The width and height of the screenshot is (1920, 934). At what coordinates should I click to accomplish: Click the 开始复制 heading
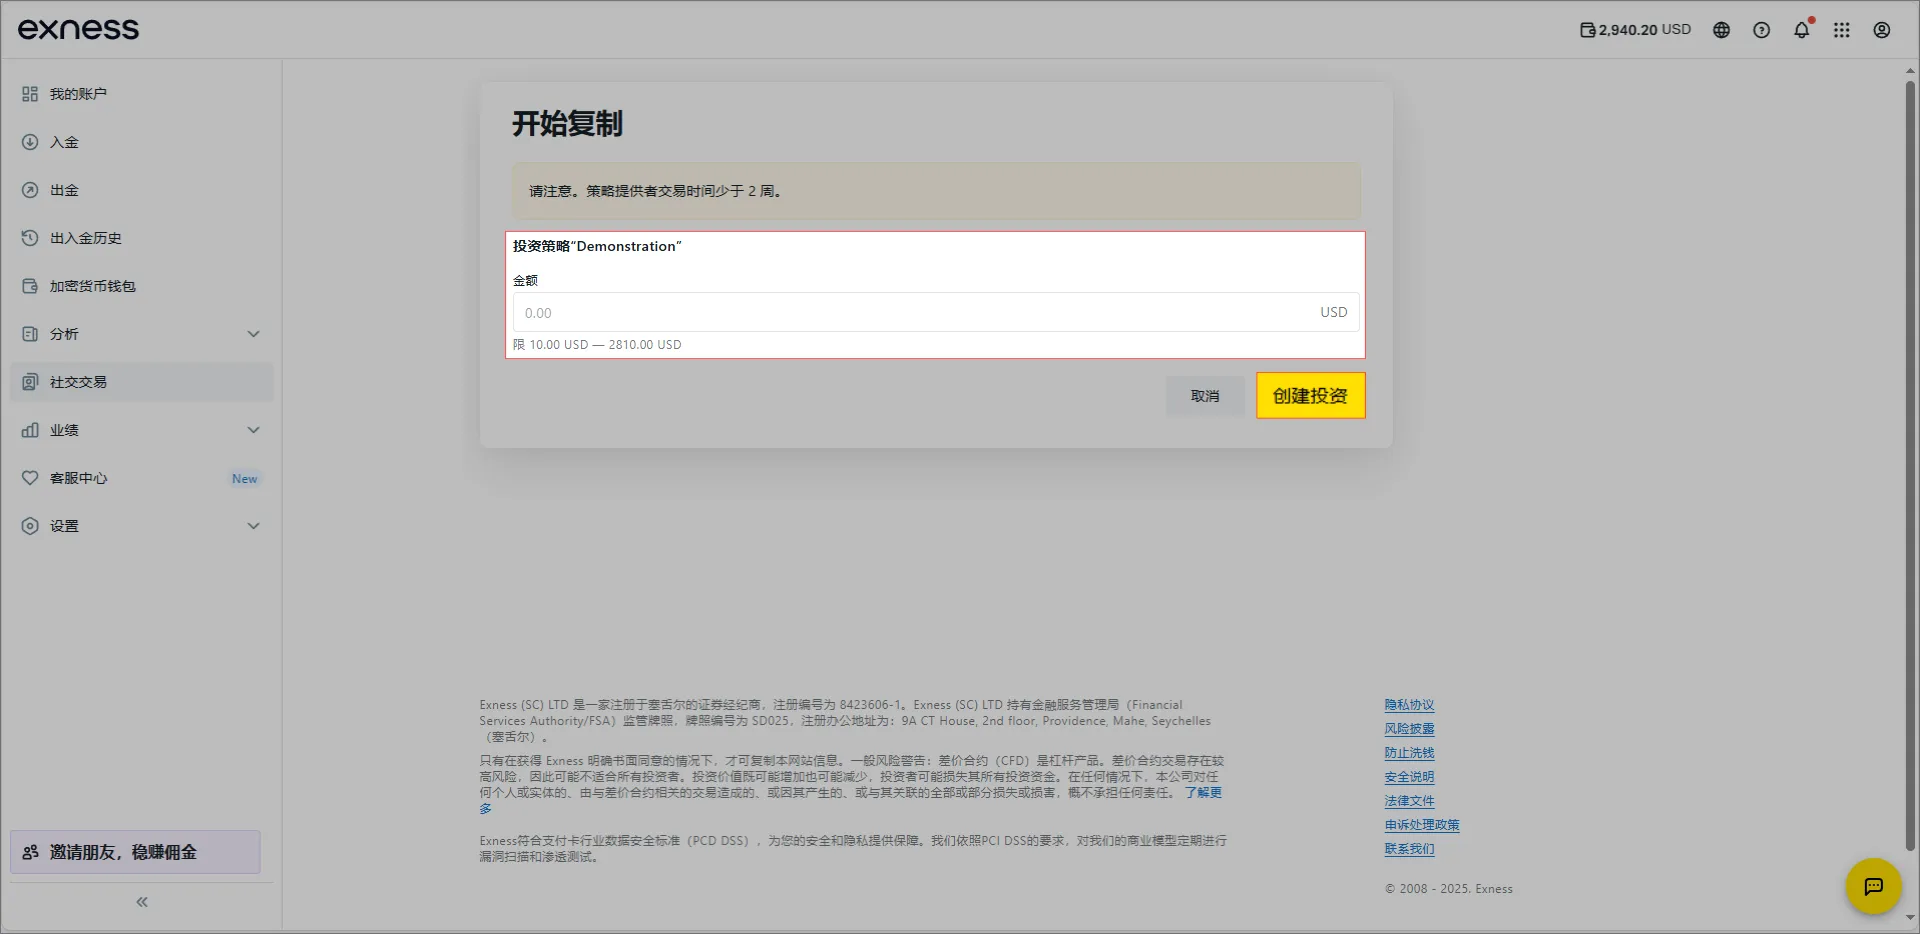coord(567,124)
